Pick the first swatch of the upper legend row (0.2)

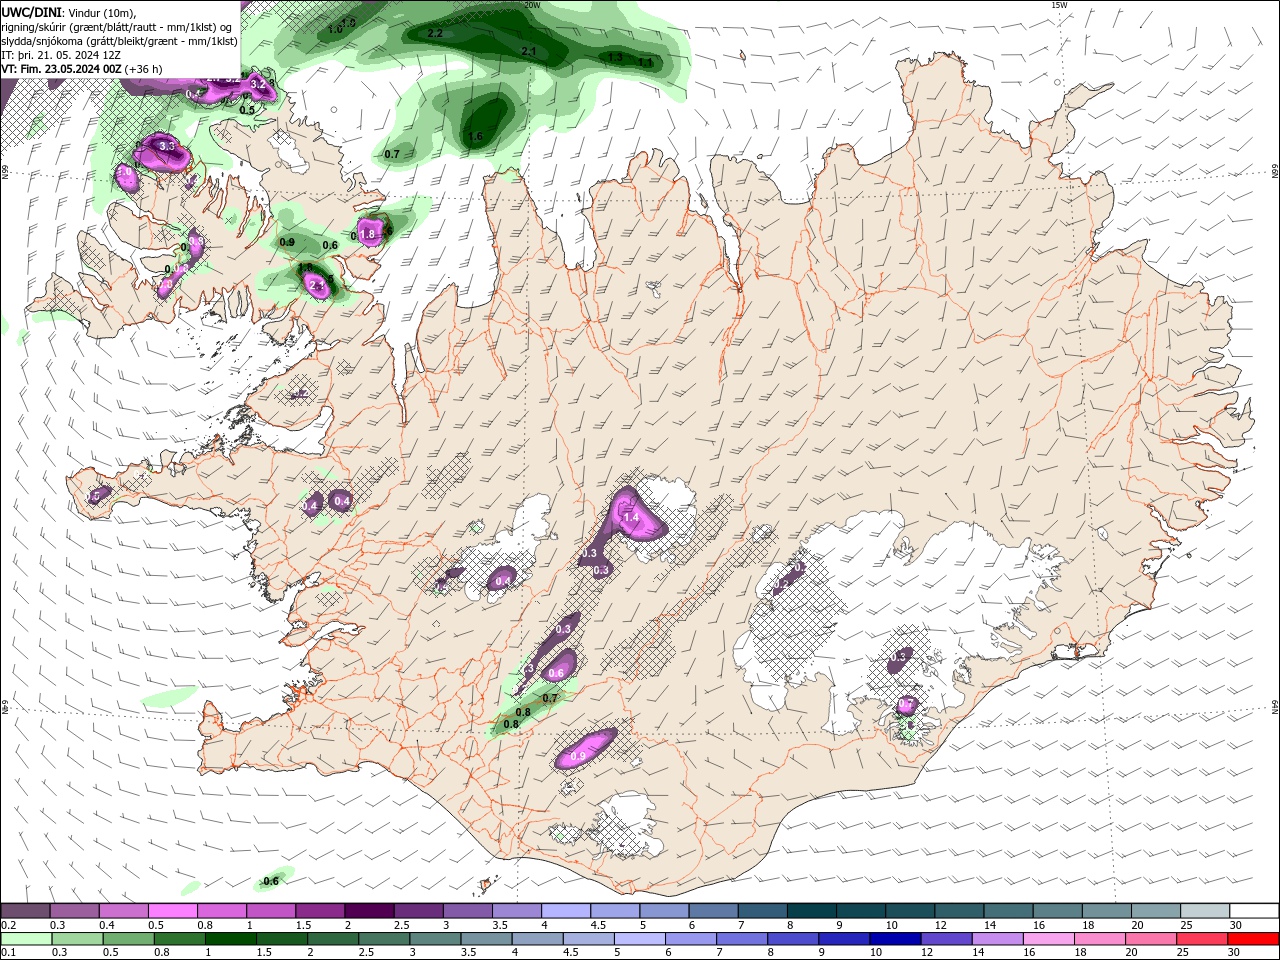click(25, 911)
